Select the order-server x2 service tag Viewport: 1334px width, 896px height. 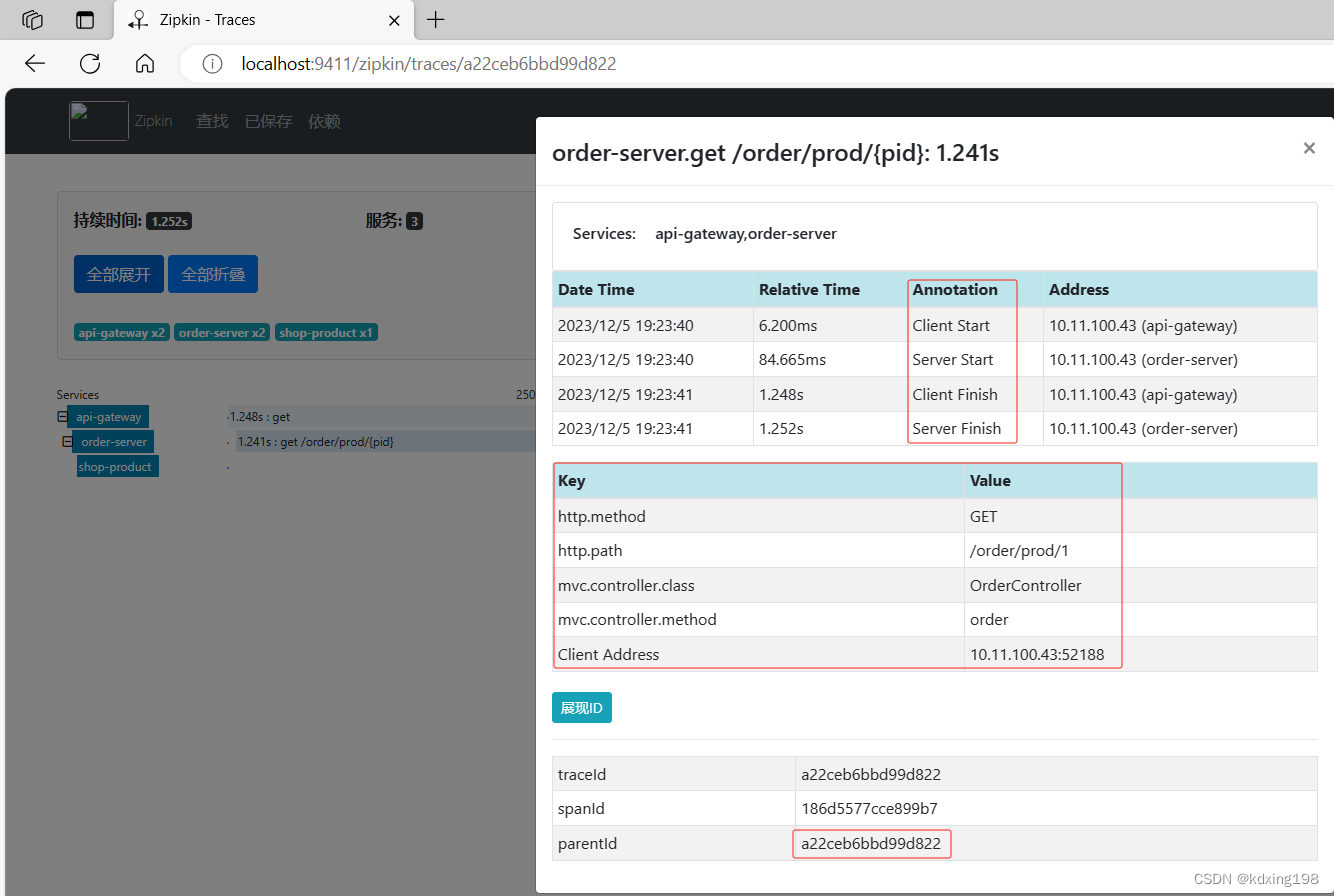[222, 333]
